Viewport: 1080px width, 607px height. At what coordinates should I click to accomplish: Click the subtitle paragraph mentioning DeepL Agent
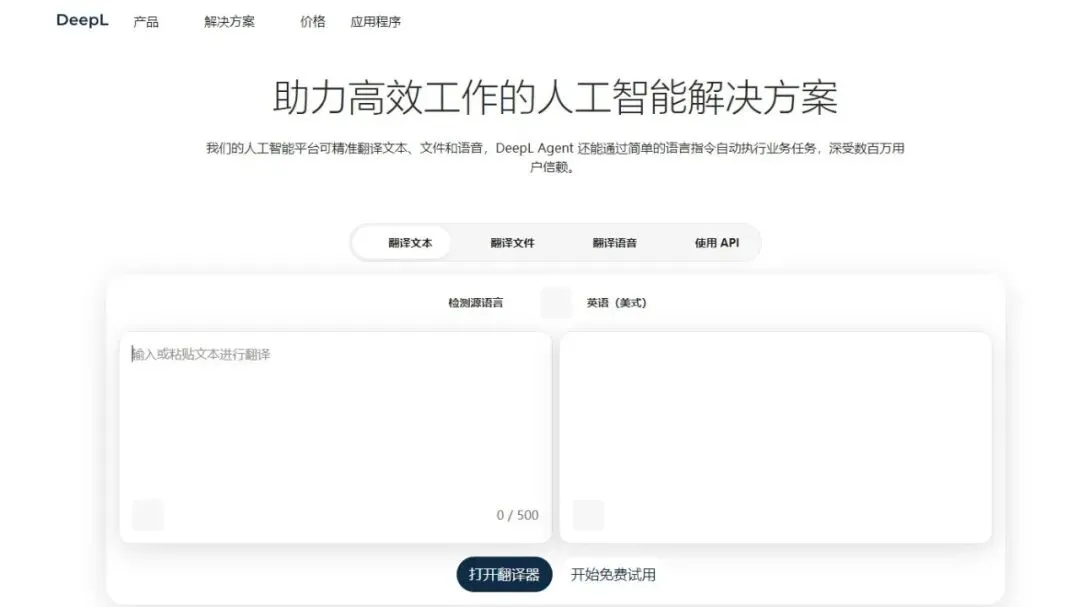tap(555, 157)
